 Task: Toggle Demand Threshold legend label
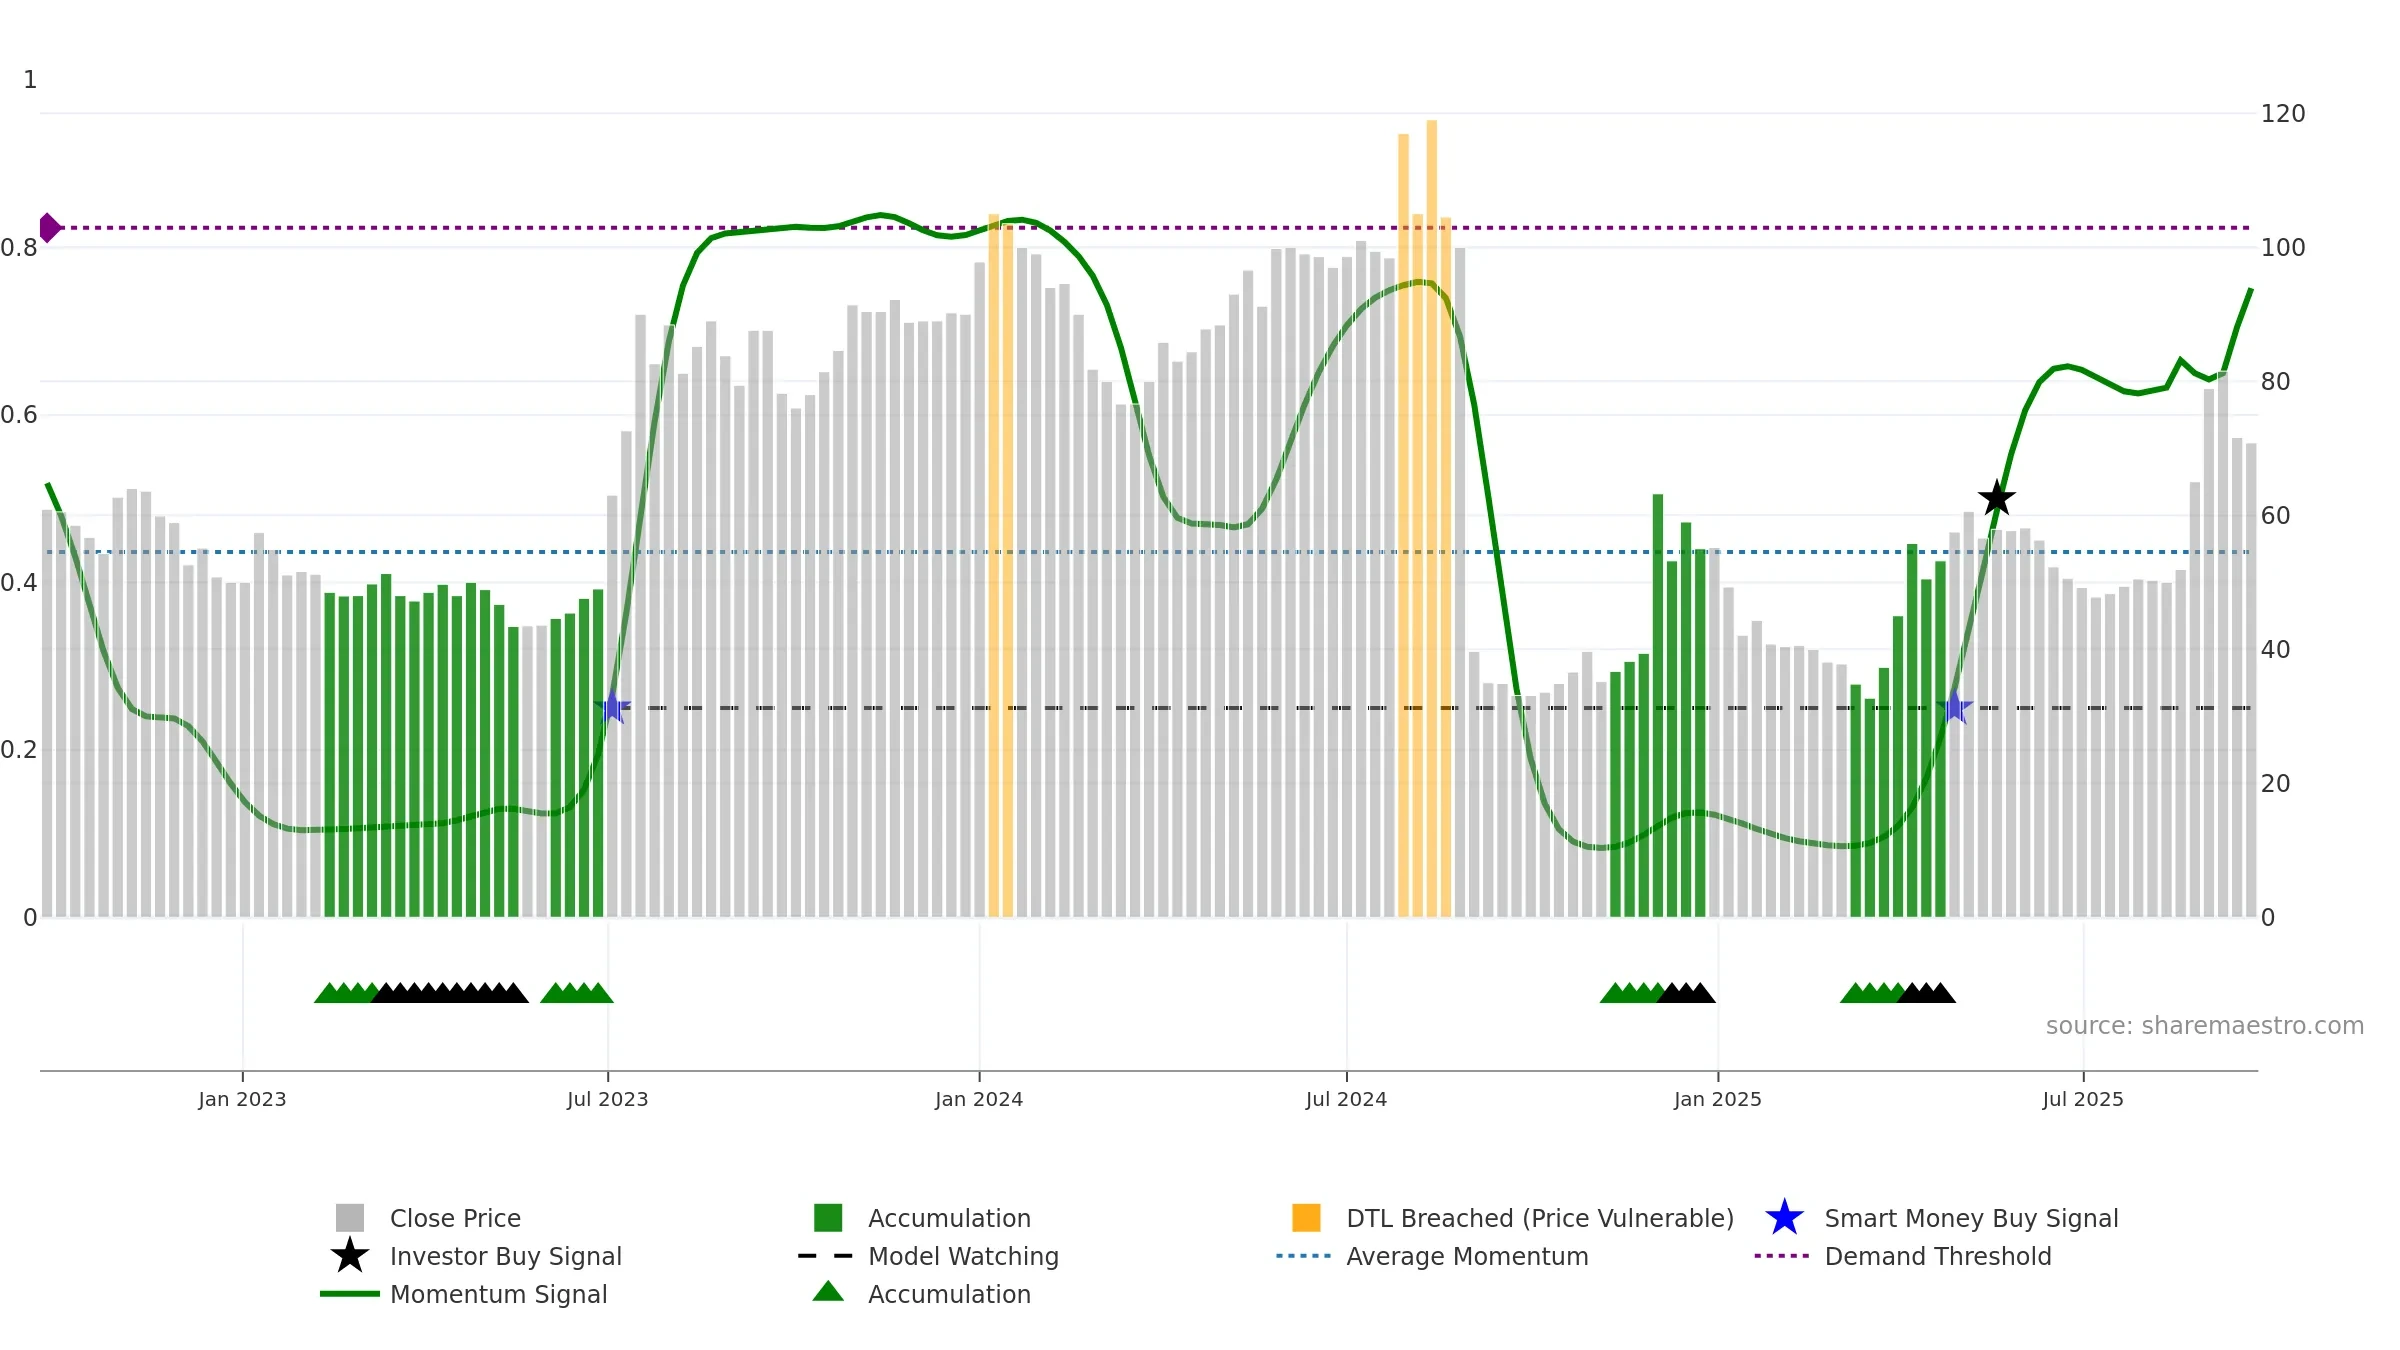click(1938, 1256)
